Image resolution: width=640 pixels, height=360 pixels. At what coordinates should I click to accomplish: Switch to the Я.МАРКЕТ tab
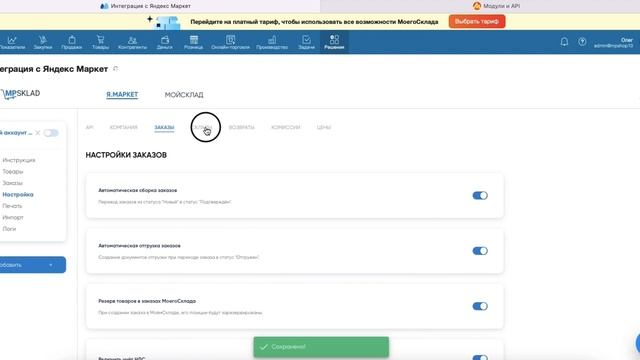[x=122, y=95]
